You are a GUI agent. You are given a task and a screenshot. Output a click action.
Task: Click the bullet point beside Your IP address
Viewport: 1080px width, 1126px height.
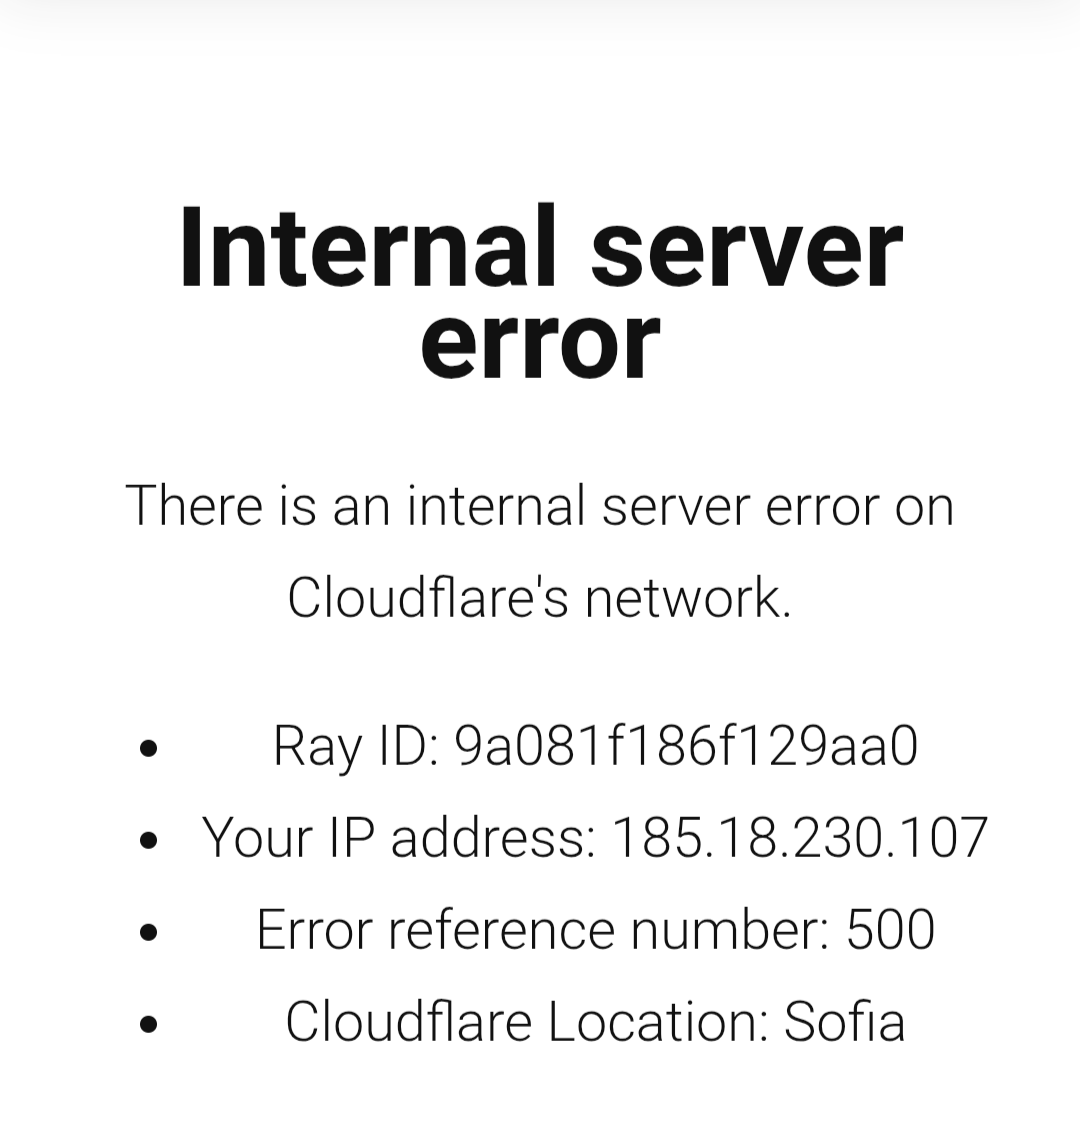click(149, 840)
